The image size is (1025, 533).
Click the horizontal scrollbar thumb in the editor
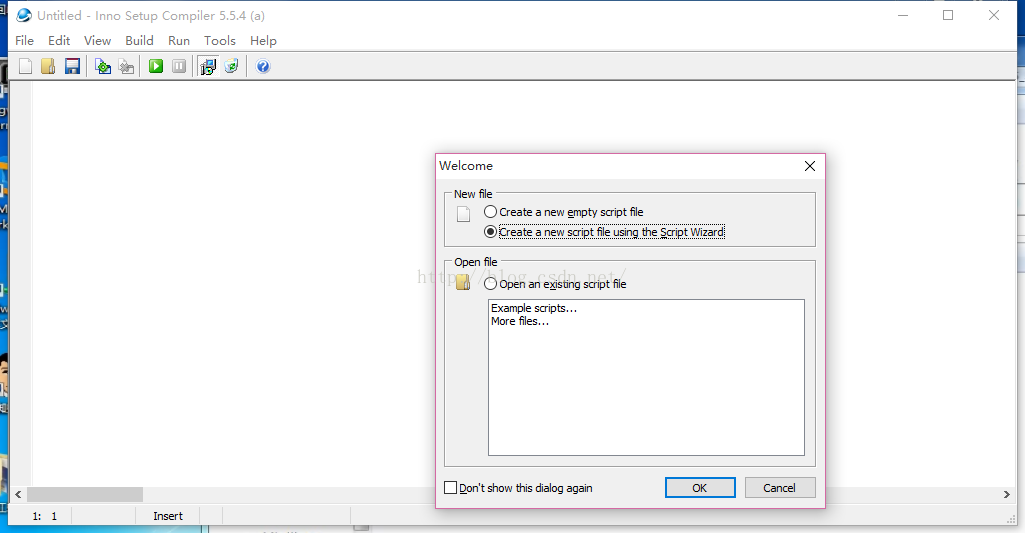pyautogui.click(x=84, y=494)
